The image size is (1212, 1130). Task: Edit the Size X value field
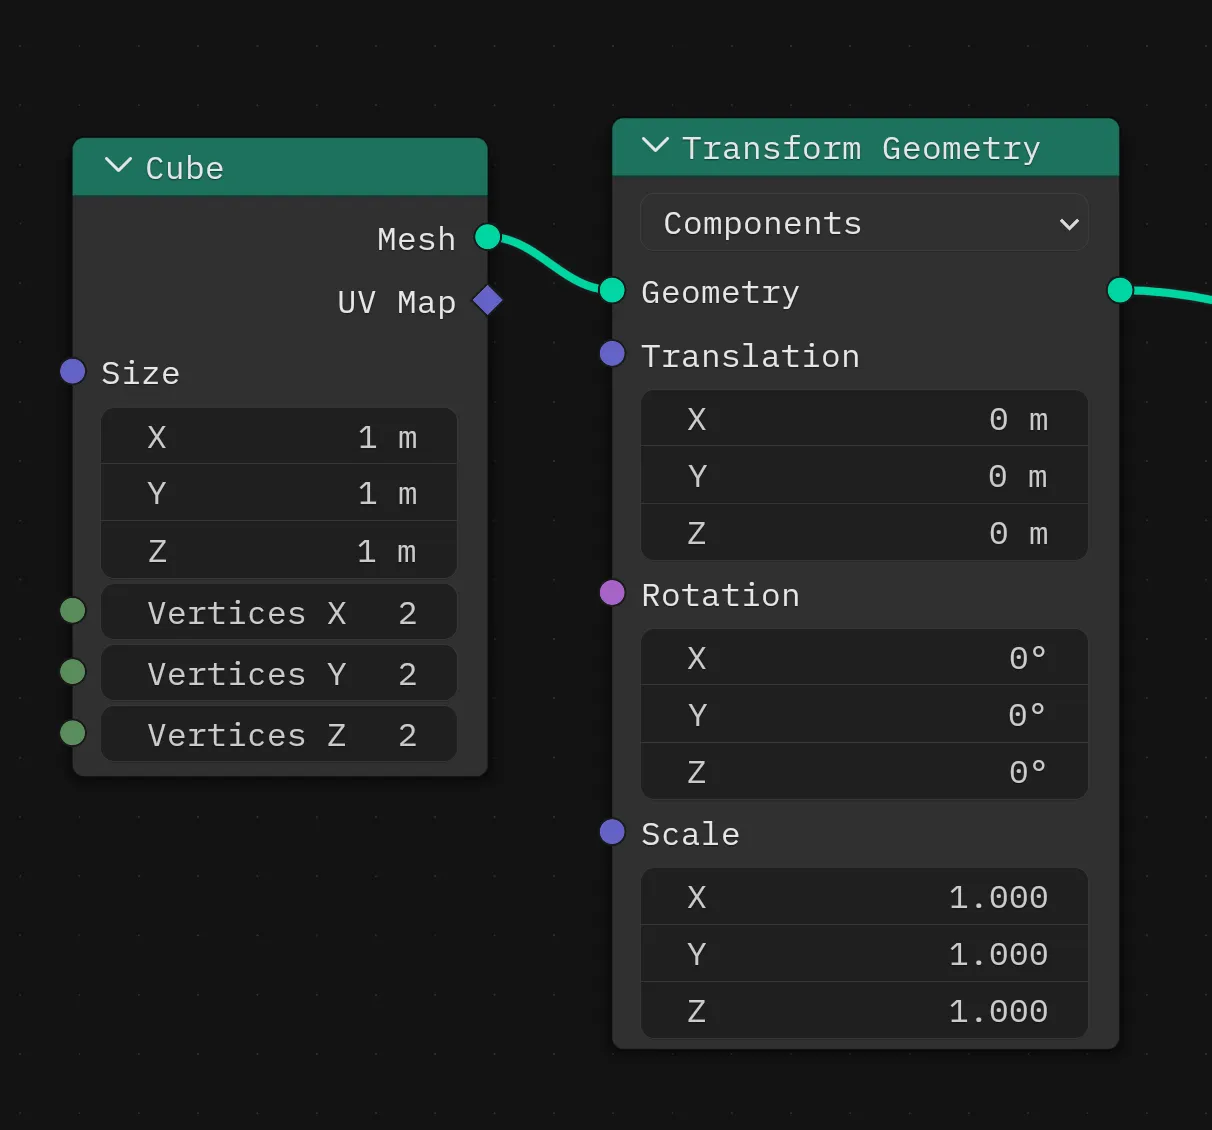(278, 436)
